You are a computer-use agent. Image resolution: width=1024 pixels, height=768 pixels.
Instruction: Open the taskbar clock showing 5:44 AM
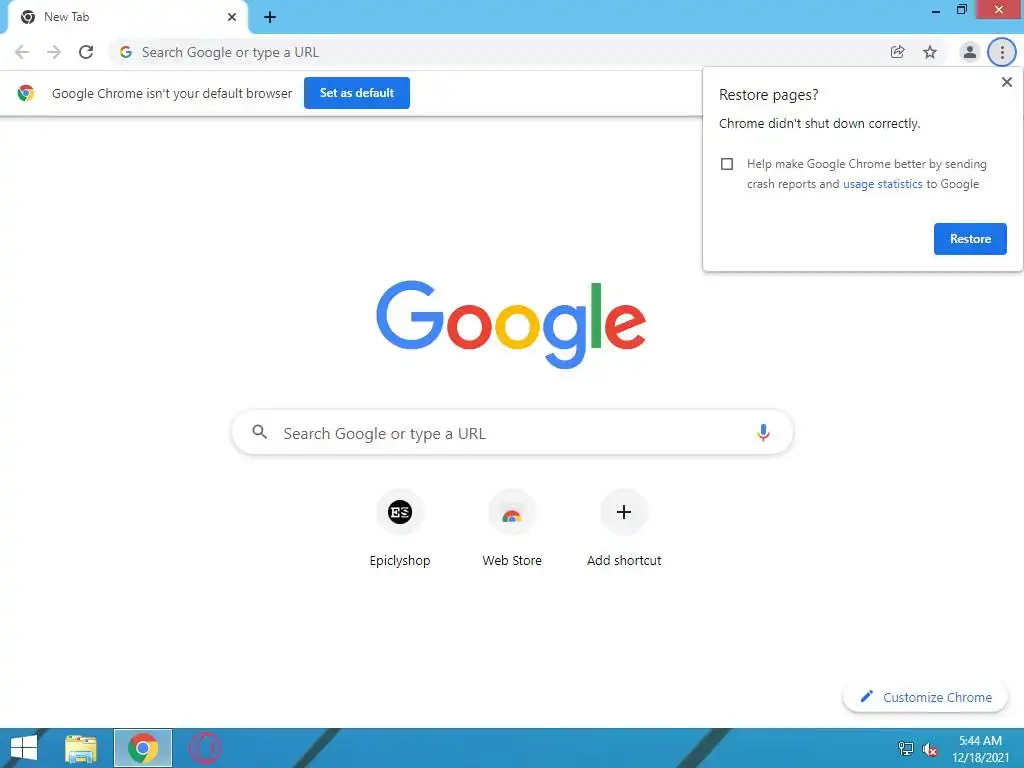pos(980,749)
